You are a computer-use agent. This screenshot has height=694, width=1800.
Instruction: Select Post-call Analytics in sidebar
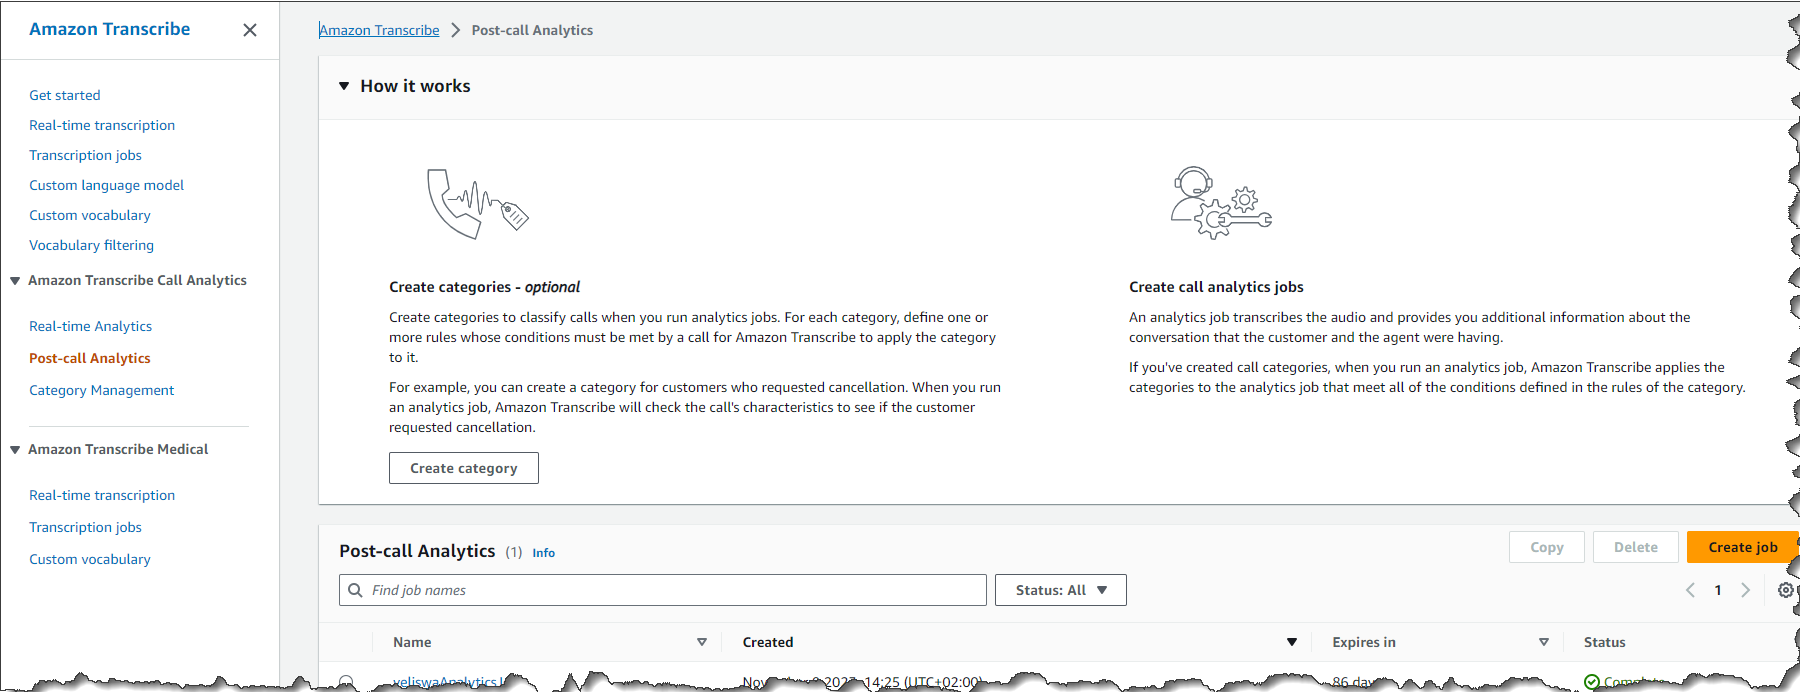point(90,358)
